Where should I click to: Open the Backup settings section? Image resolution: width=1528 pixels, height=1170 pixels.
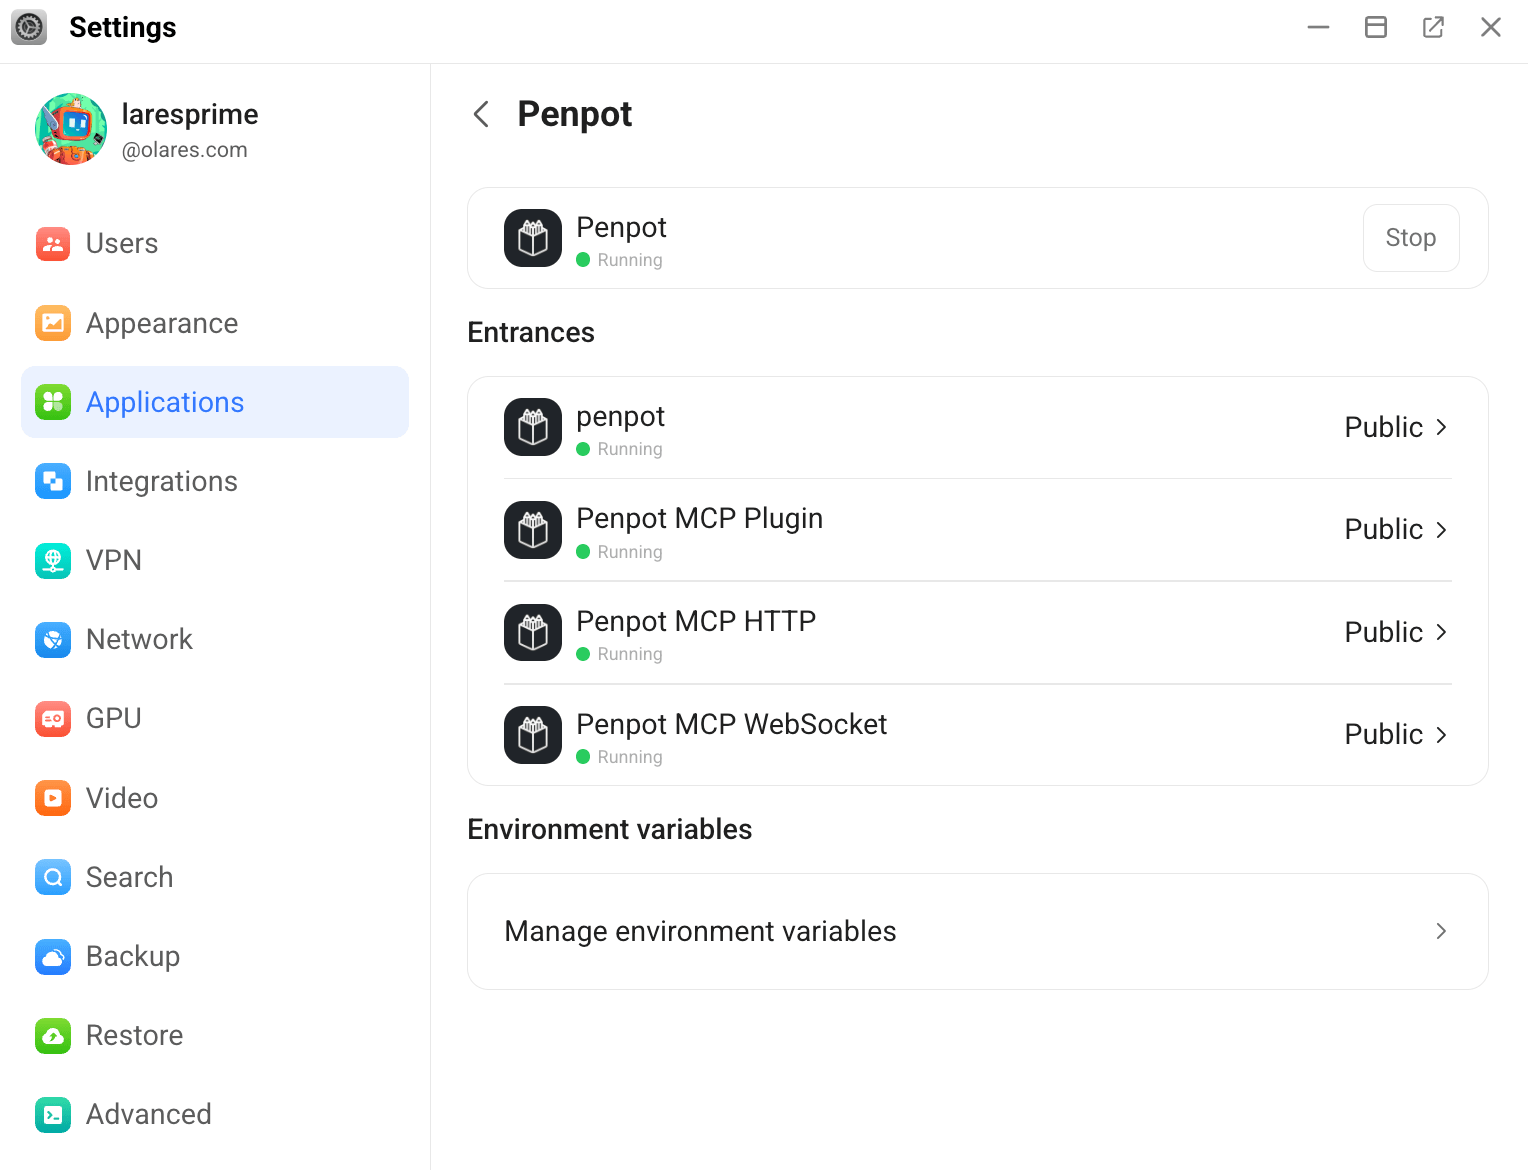tap(215, 956)
